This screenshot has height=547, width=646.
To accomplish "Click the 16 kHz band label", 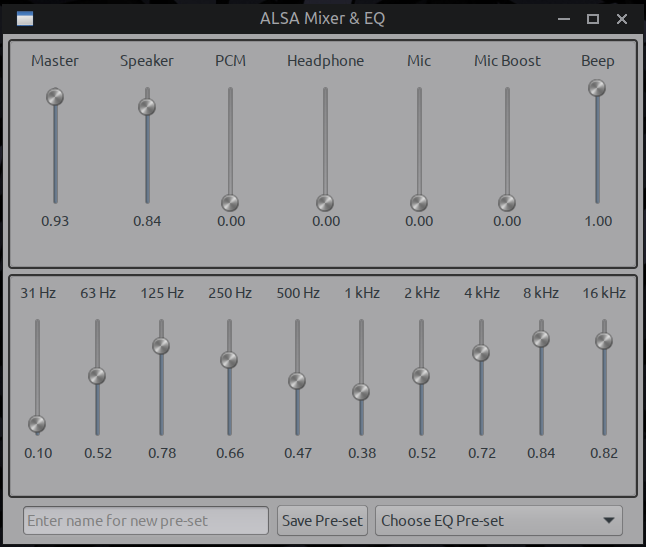I will (604, 293).
